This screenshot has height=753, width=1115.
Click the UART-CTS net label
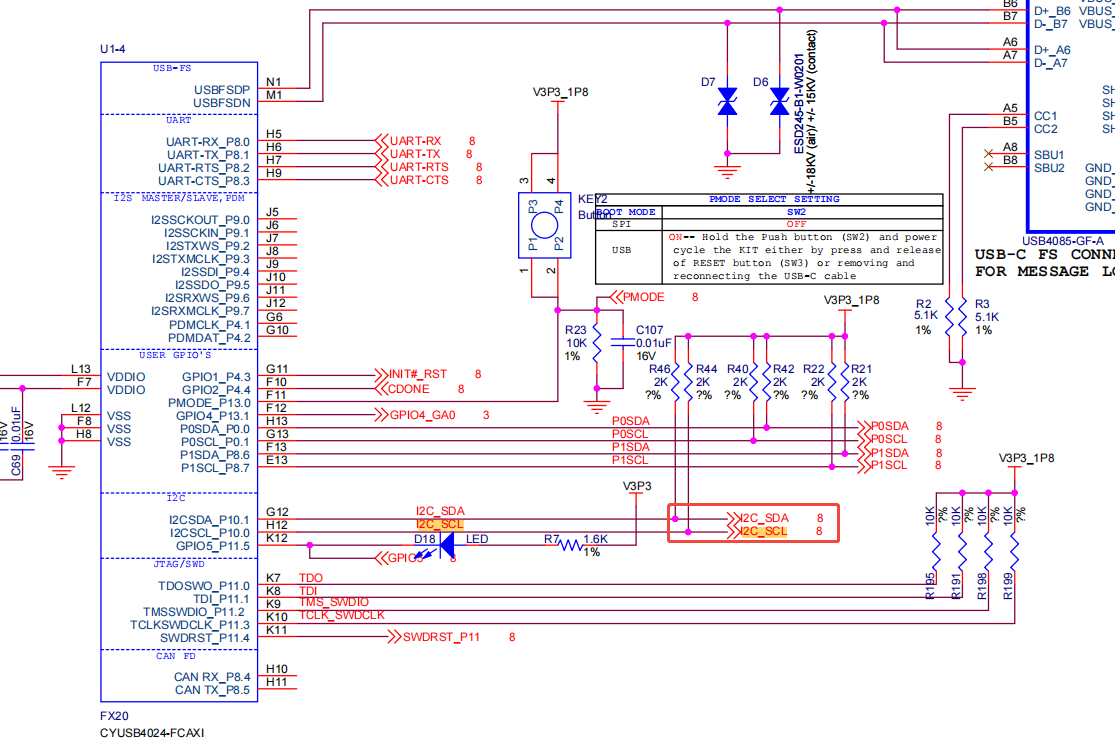click(419, 180)
